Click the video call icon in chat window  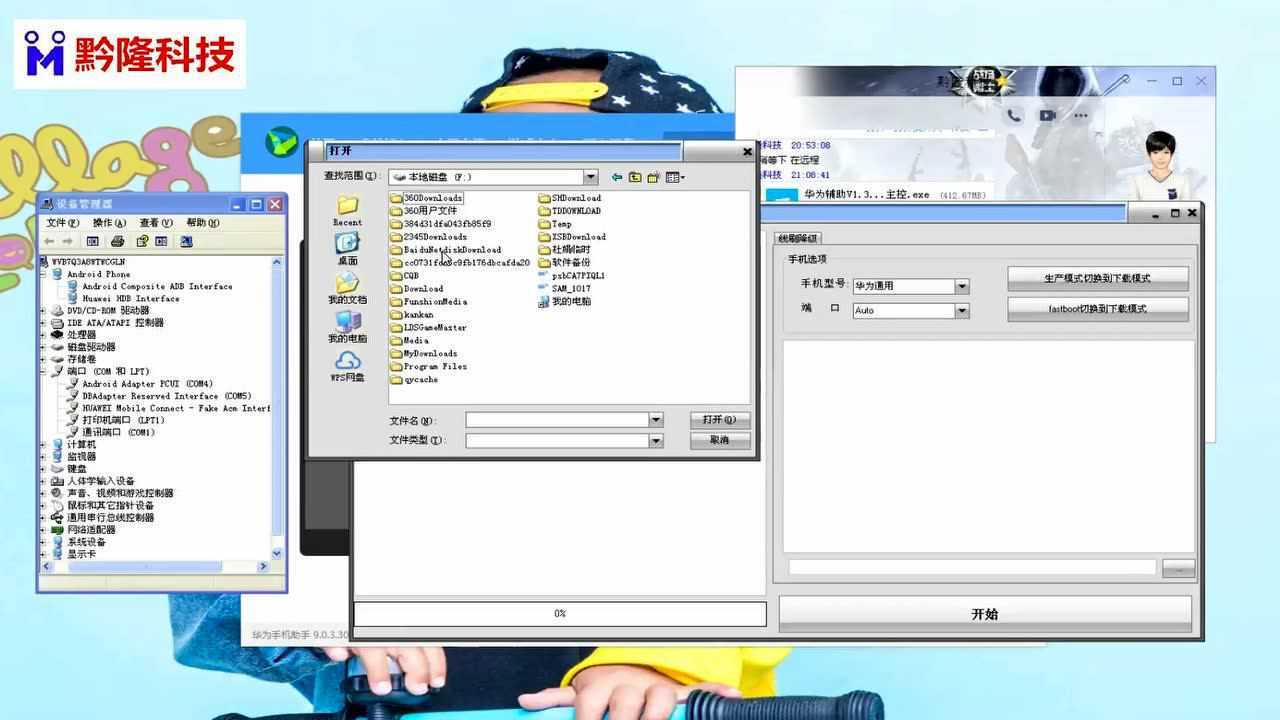[1047, 116]
